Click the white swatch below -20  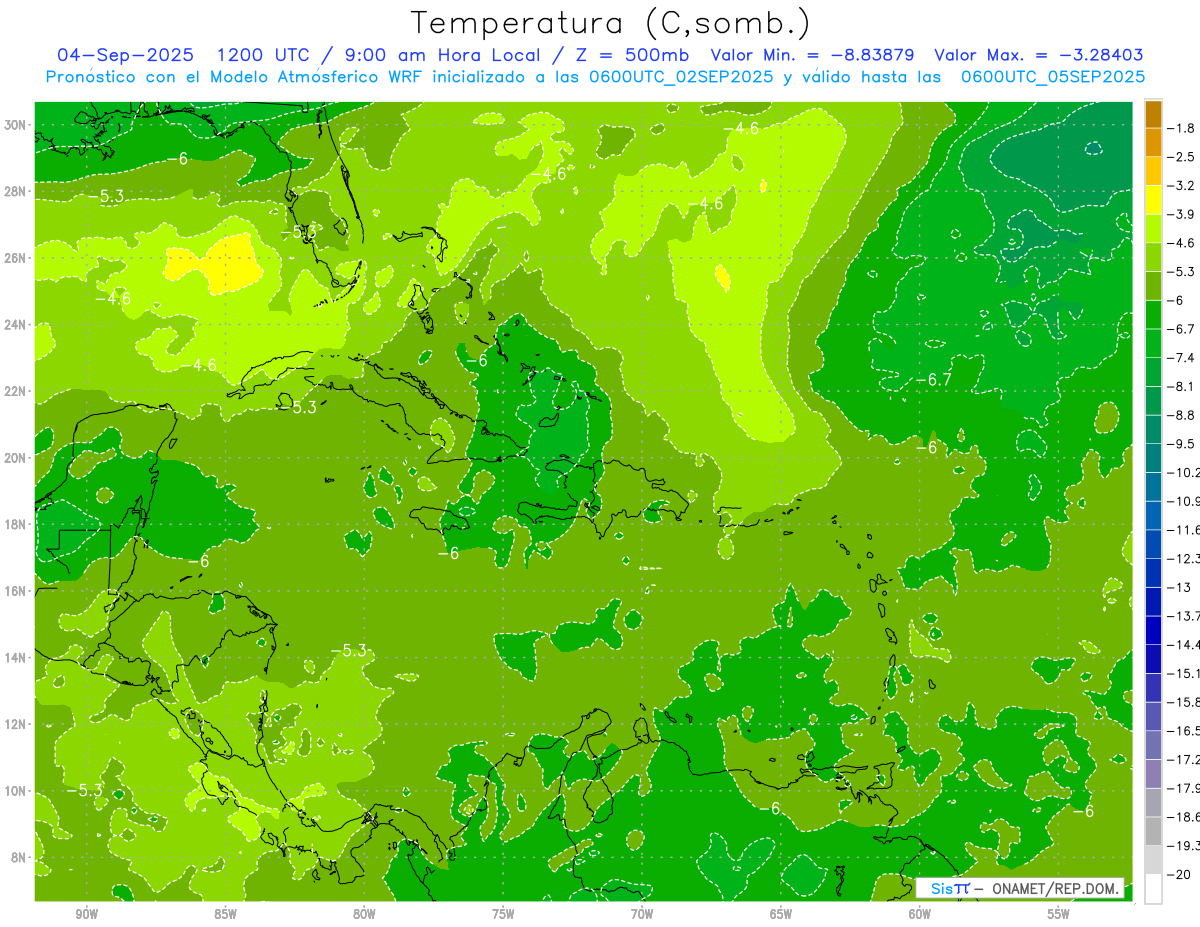tap(1153, 889)
